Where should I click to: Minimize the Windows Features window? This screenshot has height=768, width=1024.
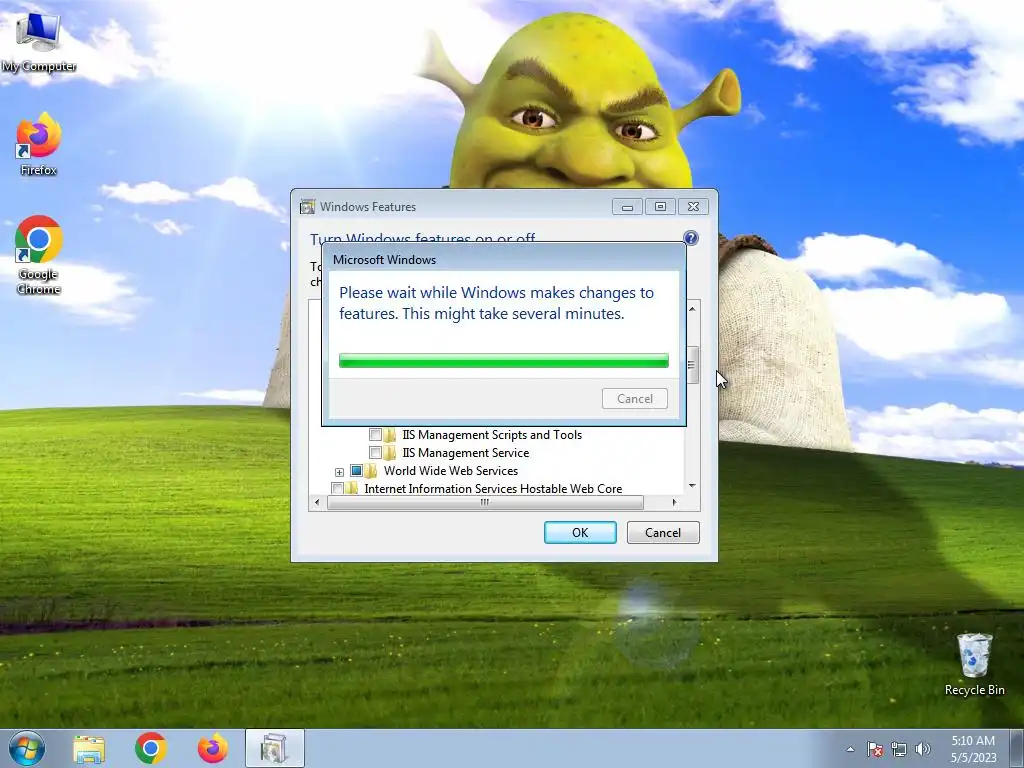(x=627, y=207)
